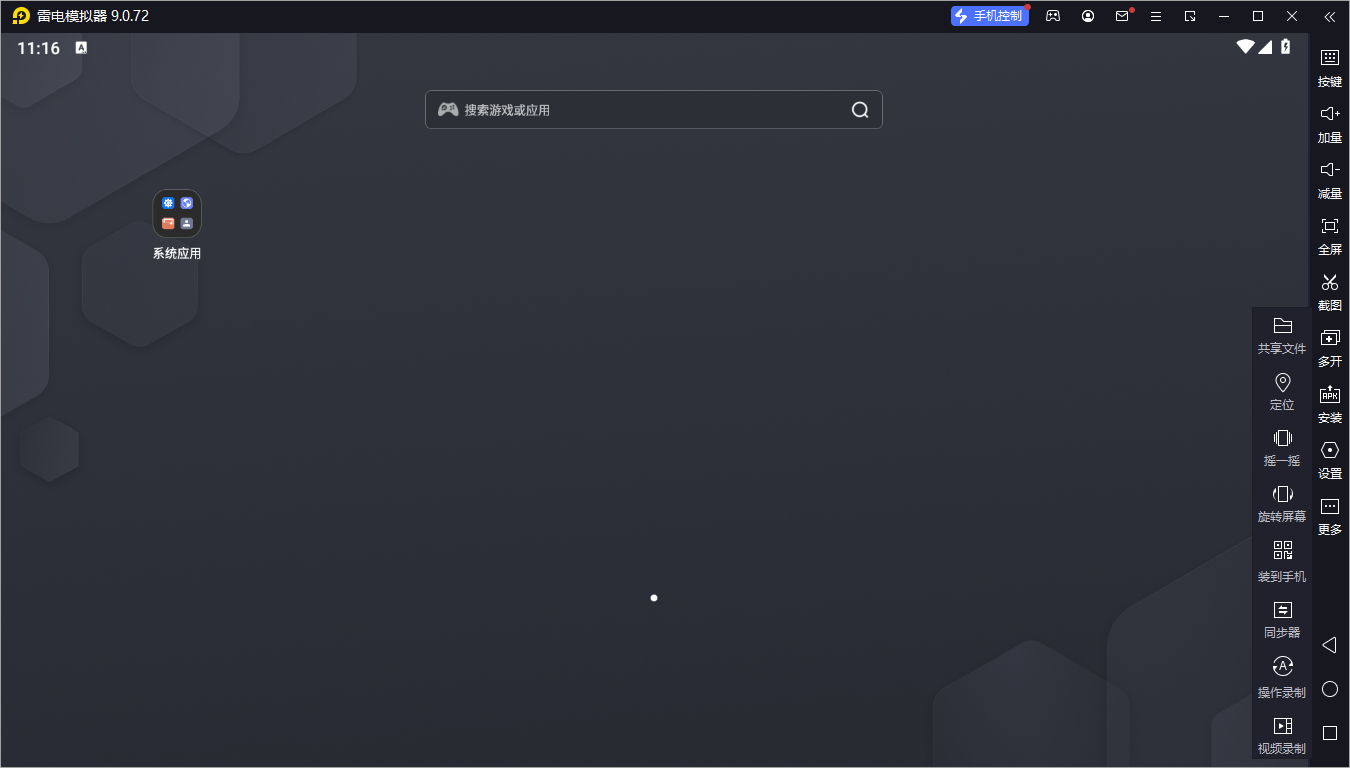This screenshot has width=1350, height=768.
Task: Open 共享文件 shared files
Action: 1282,336
